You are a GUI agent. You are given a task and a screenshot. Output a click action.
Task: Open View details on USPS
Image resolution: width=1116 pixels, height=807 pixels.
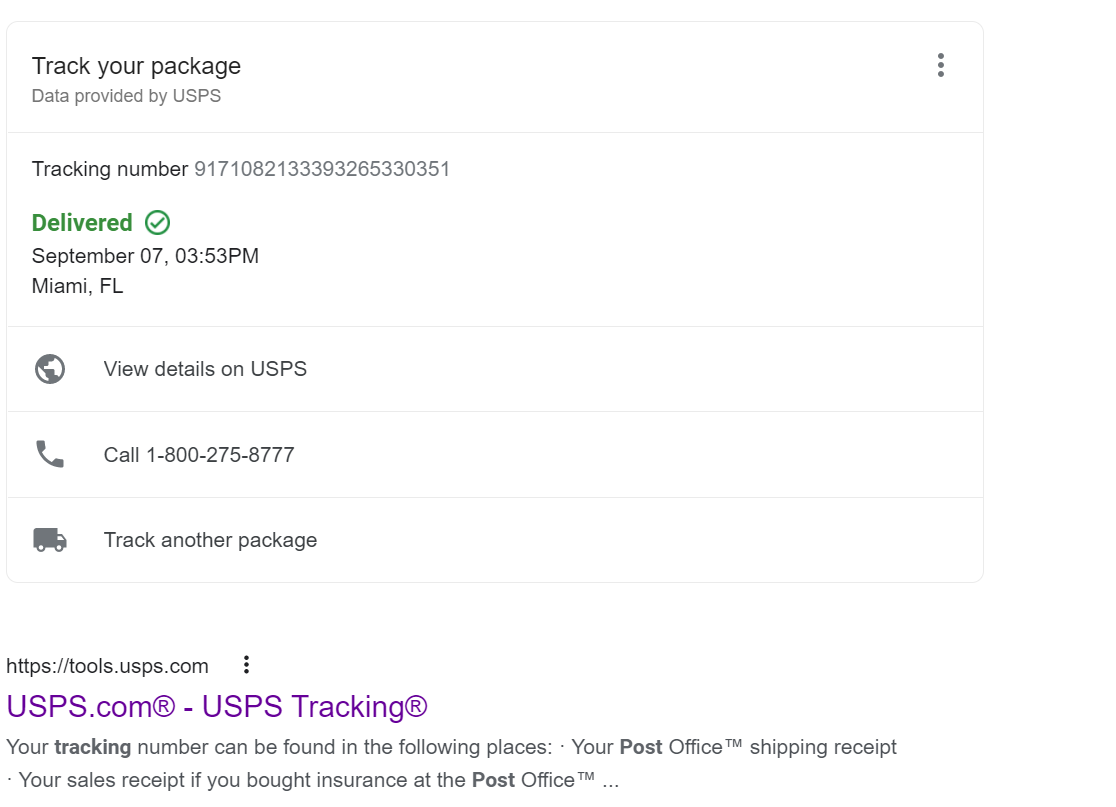click(x=205, y=369)
